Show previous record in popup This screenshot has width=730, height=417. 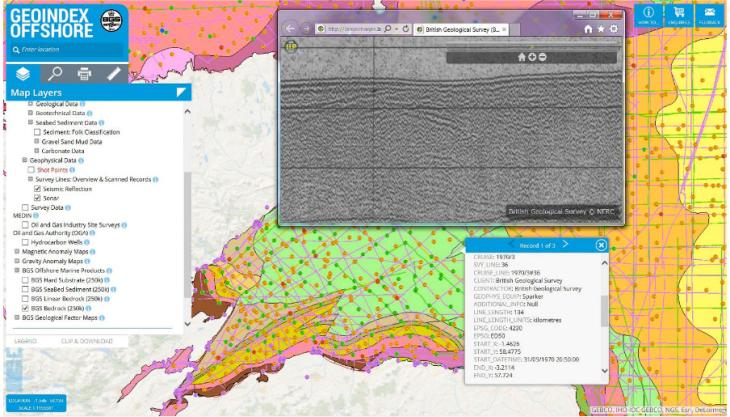511,245
